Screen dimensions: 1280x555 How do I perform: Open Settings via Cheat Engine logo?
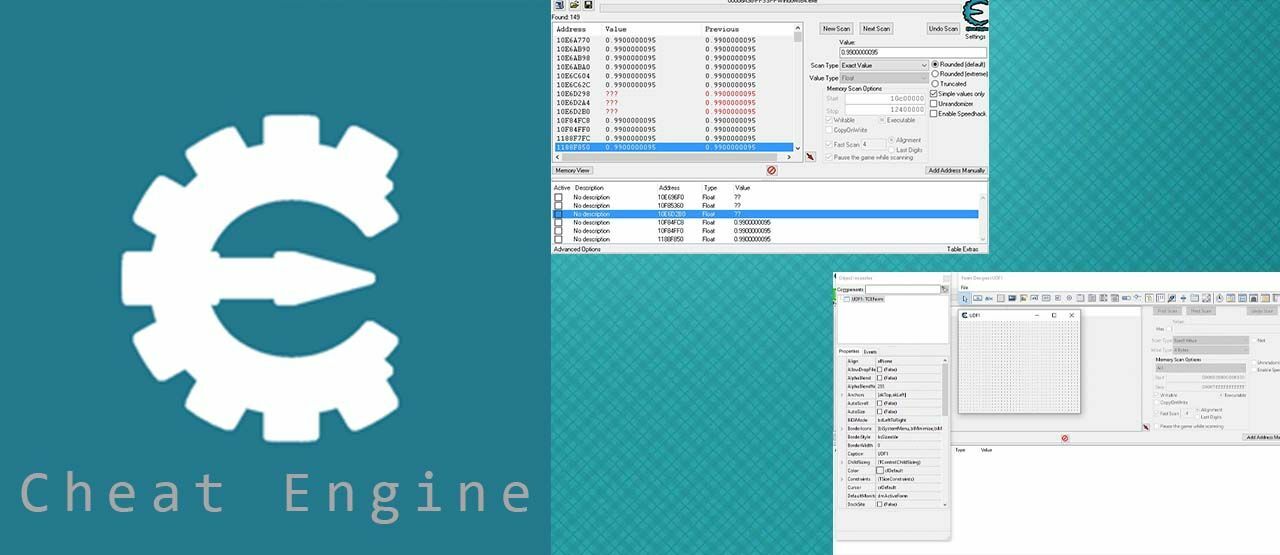pos(975,18)
